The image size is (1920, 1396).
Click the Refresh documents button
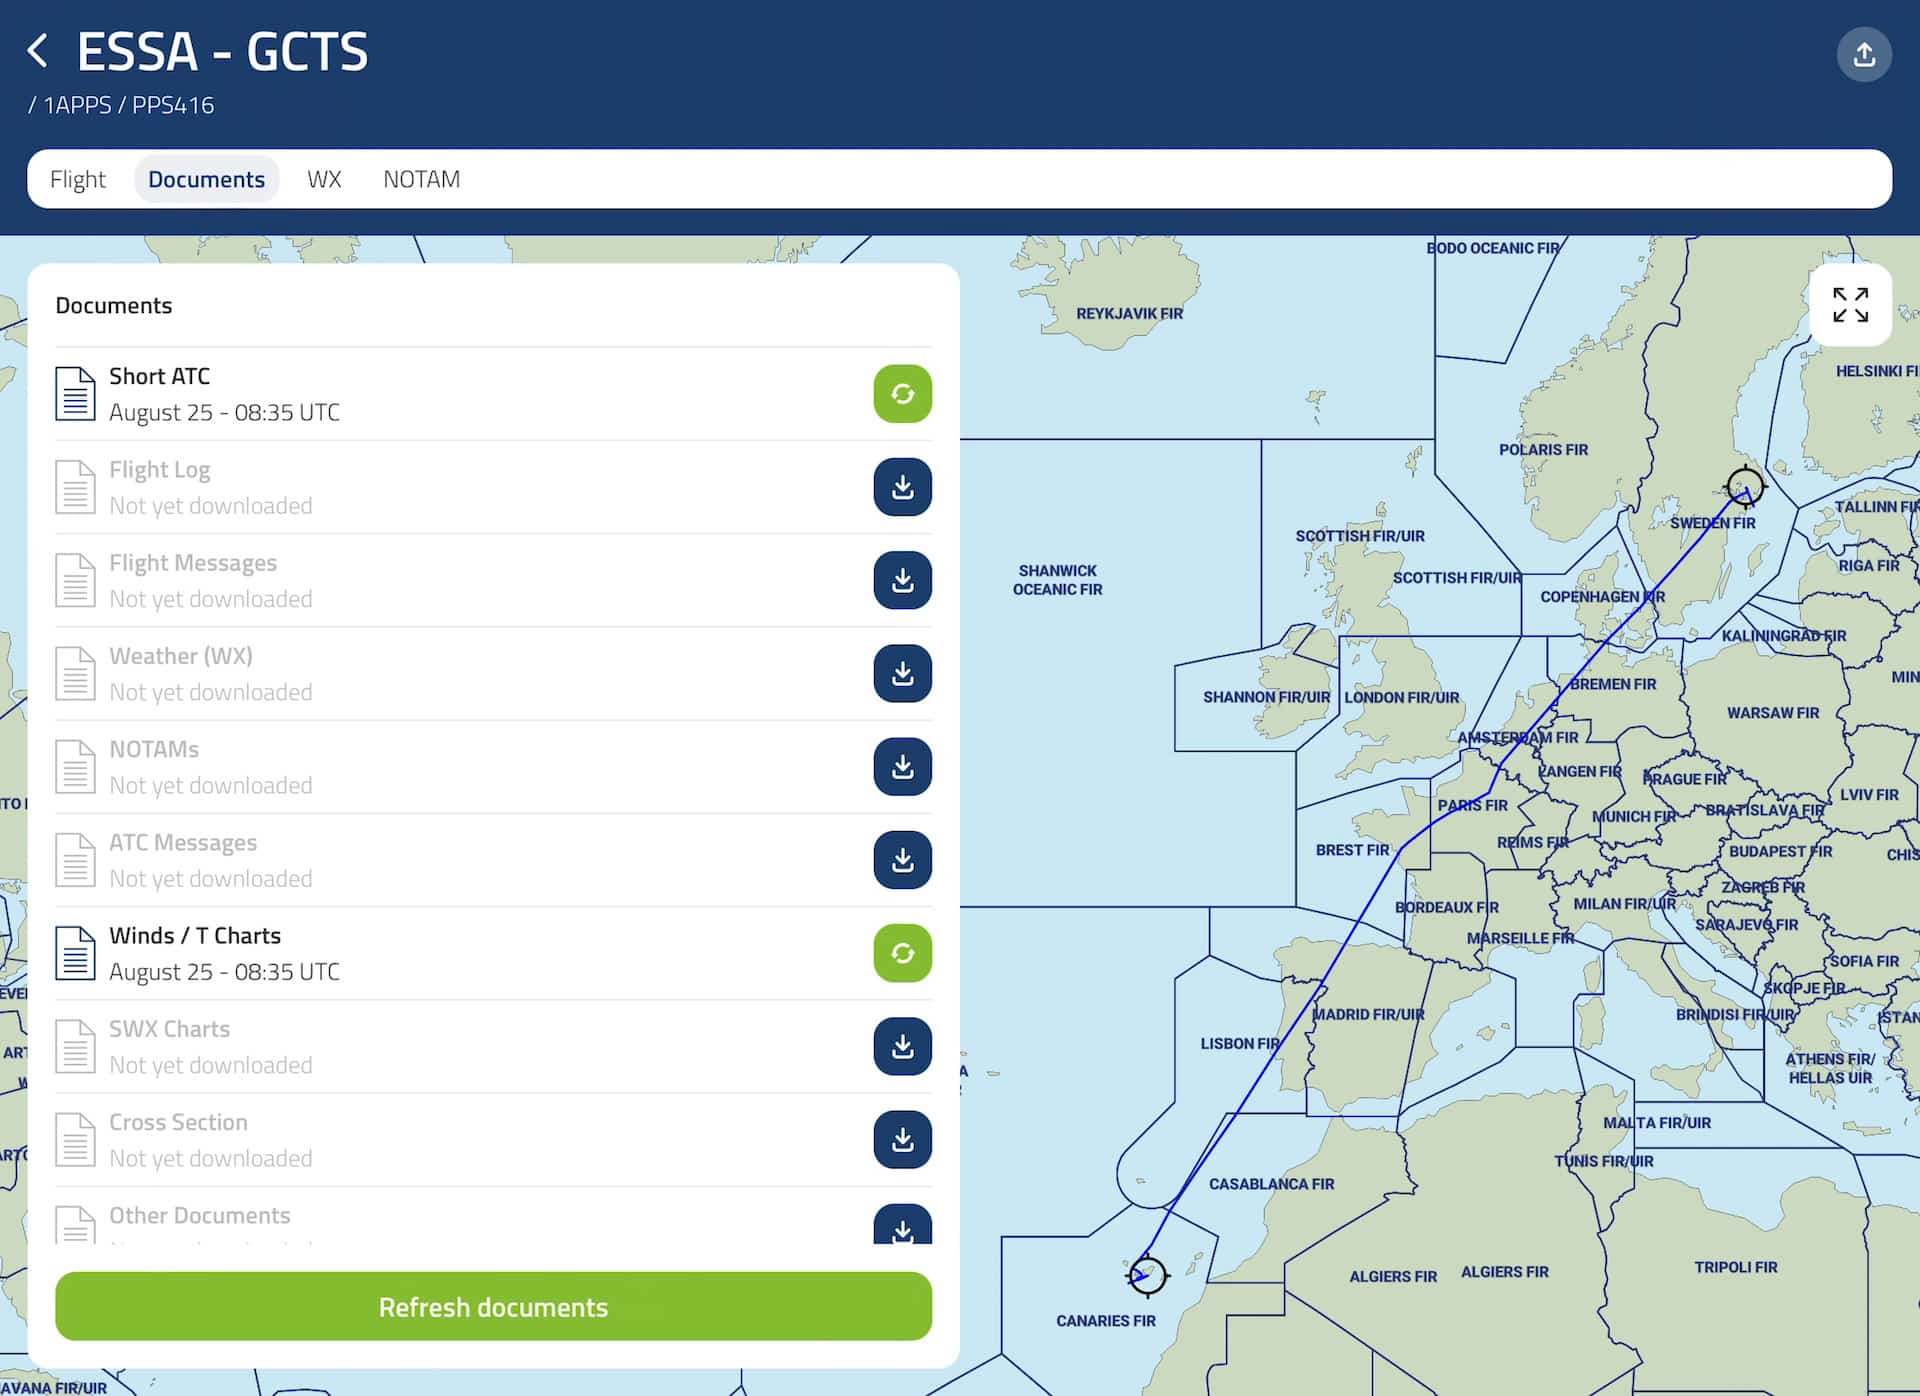coord(493,1306)
